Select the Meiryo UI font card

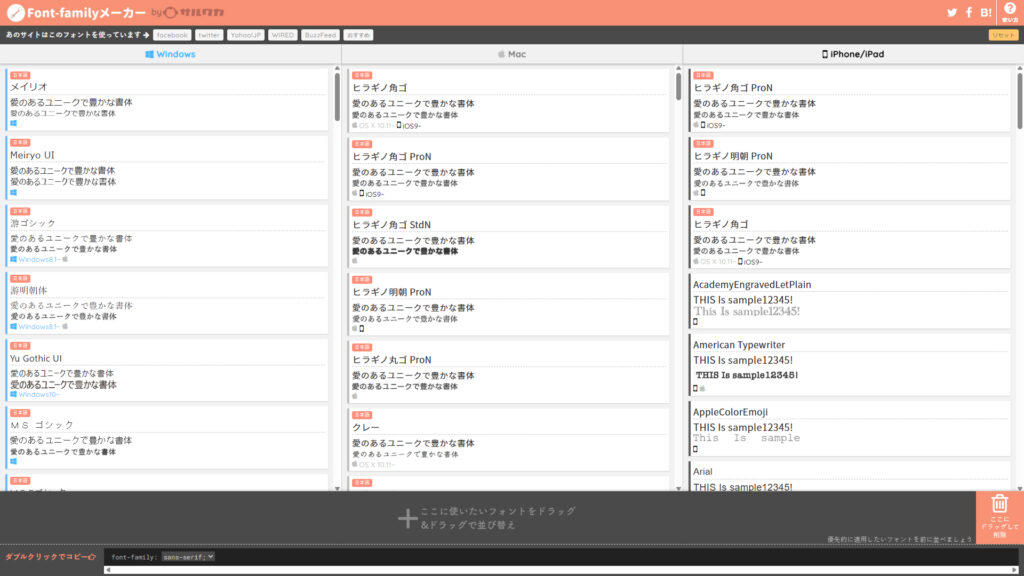coord(167,168)
